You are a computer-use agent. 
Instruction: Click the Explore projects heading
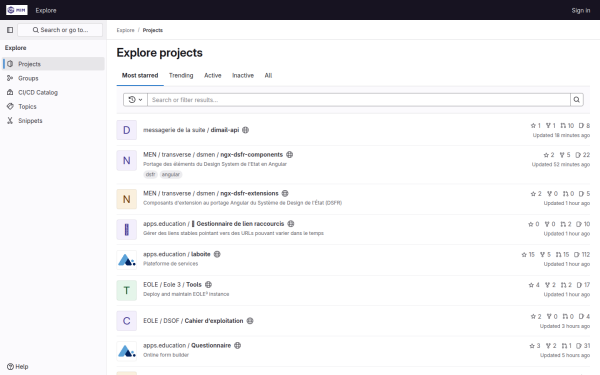pos(160,53)
